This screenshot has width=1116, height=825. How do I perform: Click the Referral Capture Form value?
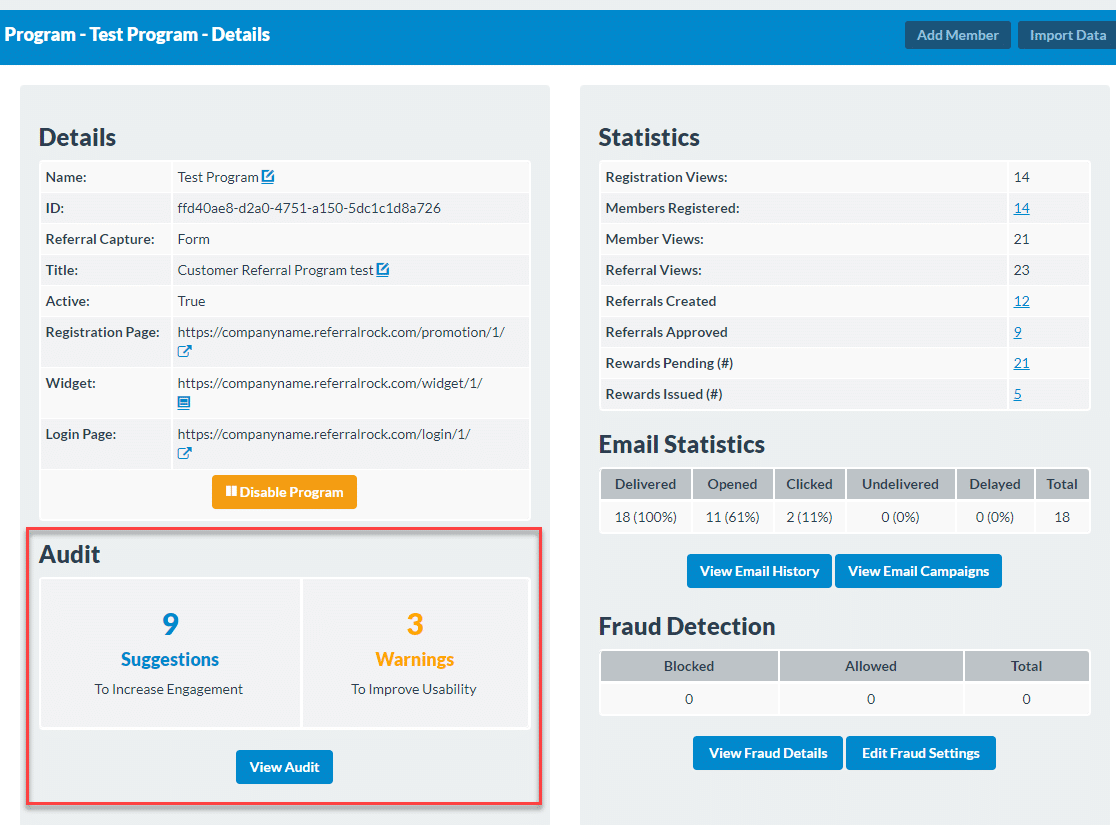194,239
